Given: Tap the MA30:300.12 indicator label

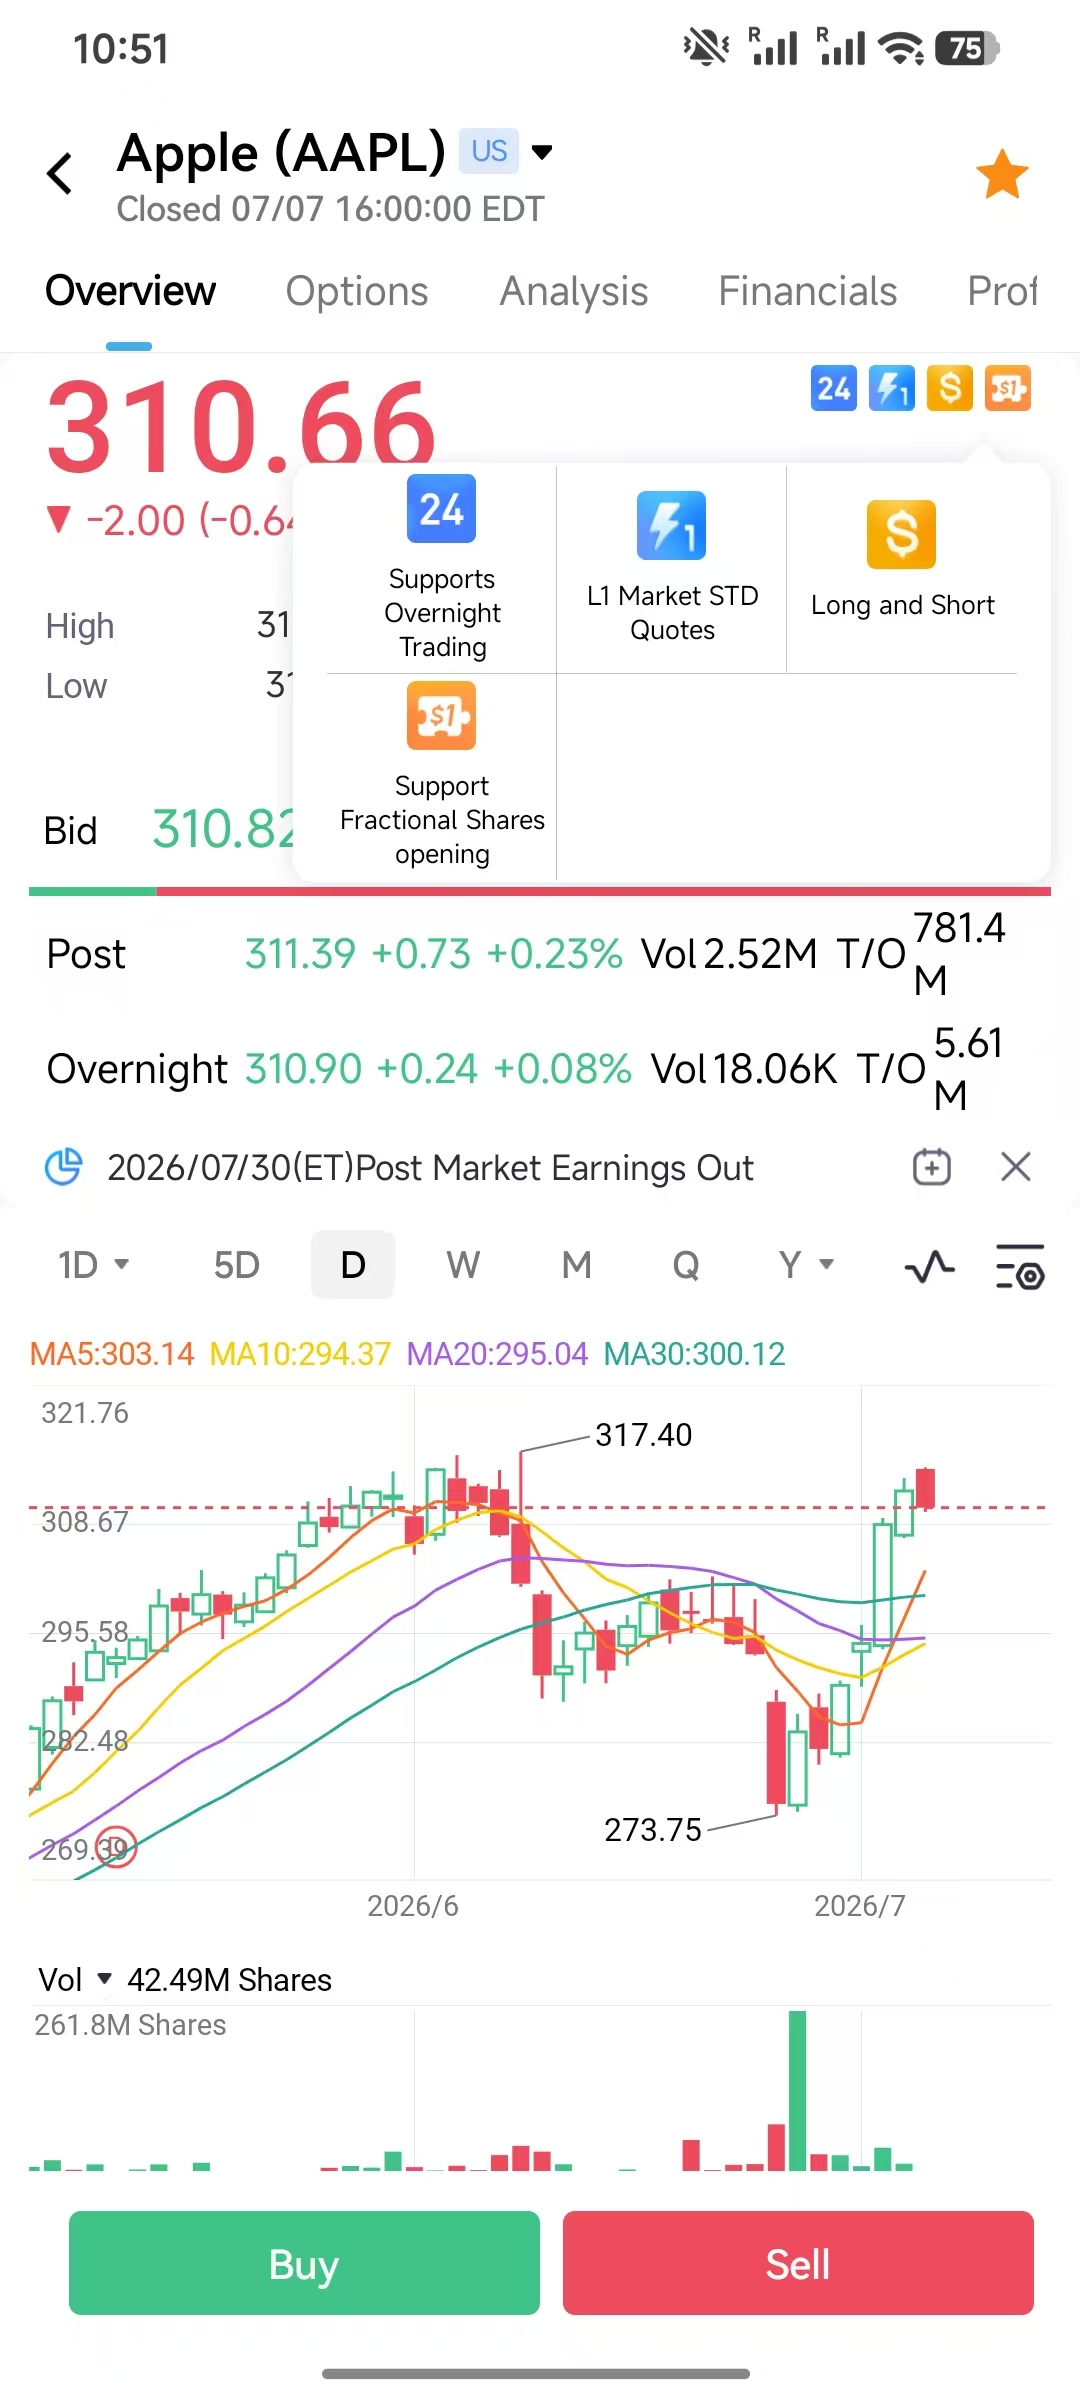Looking at the screenshot, I should tap(694, 1354).
